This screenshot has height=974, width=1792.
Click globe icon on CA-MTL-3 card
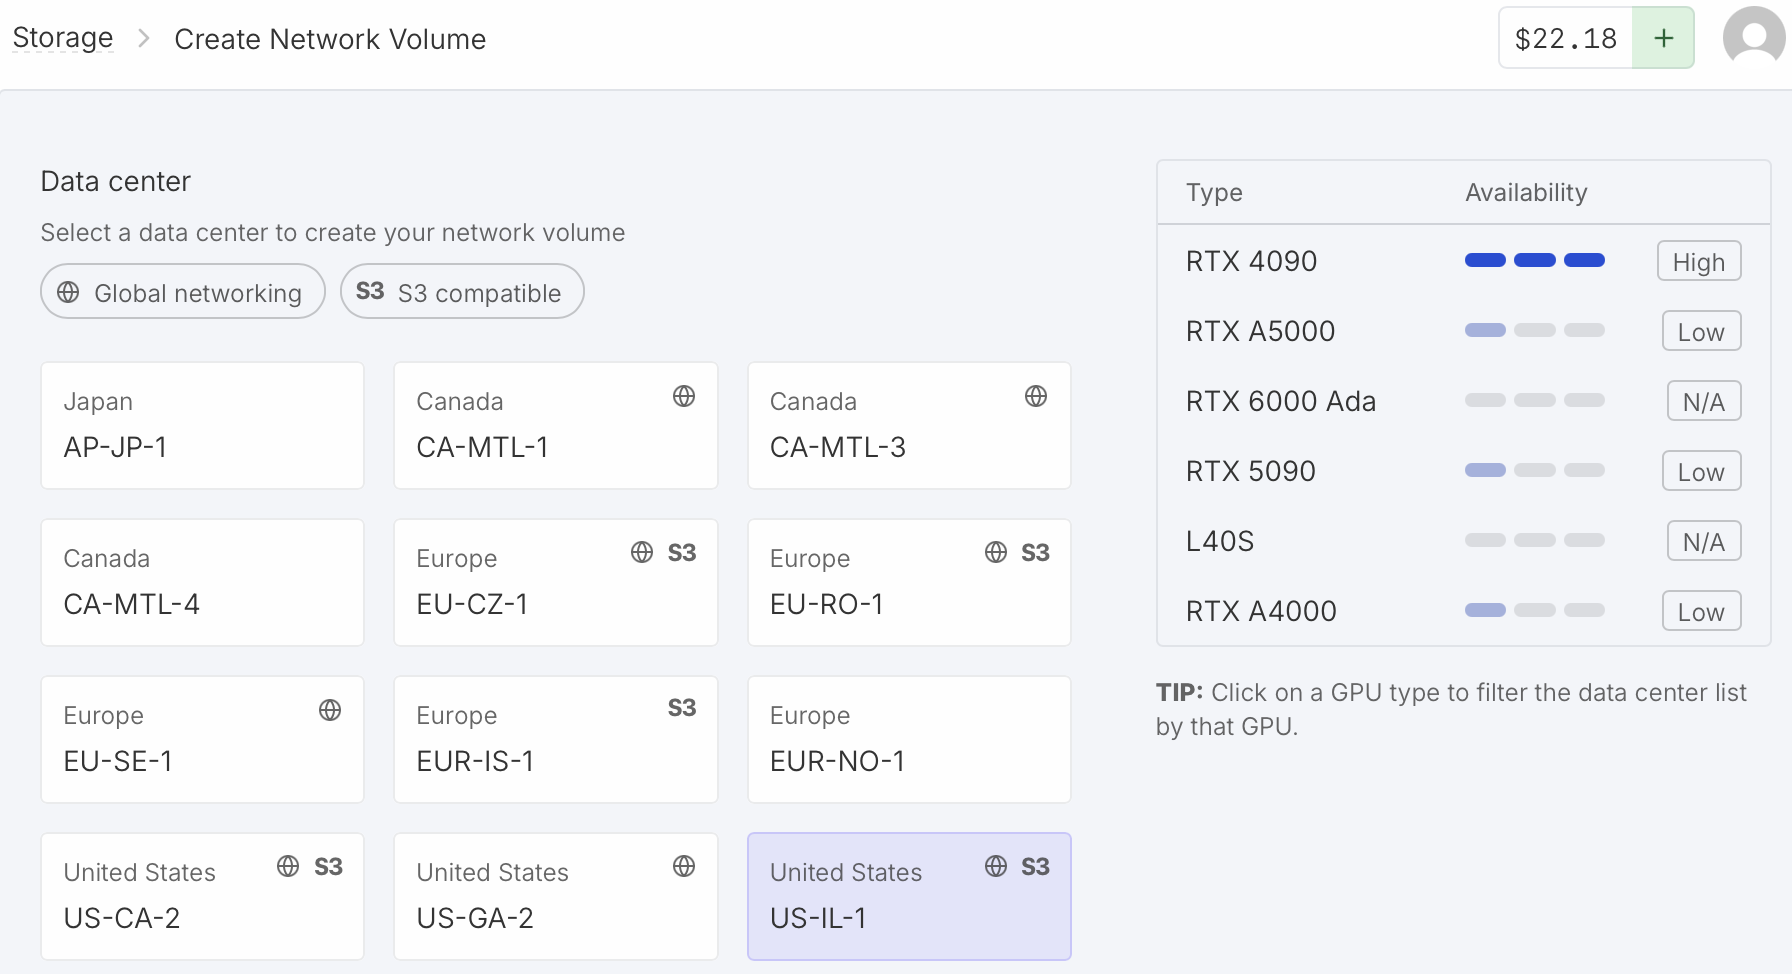(1036, 396)
